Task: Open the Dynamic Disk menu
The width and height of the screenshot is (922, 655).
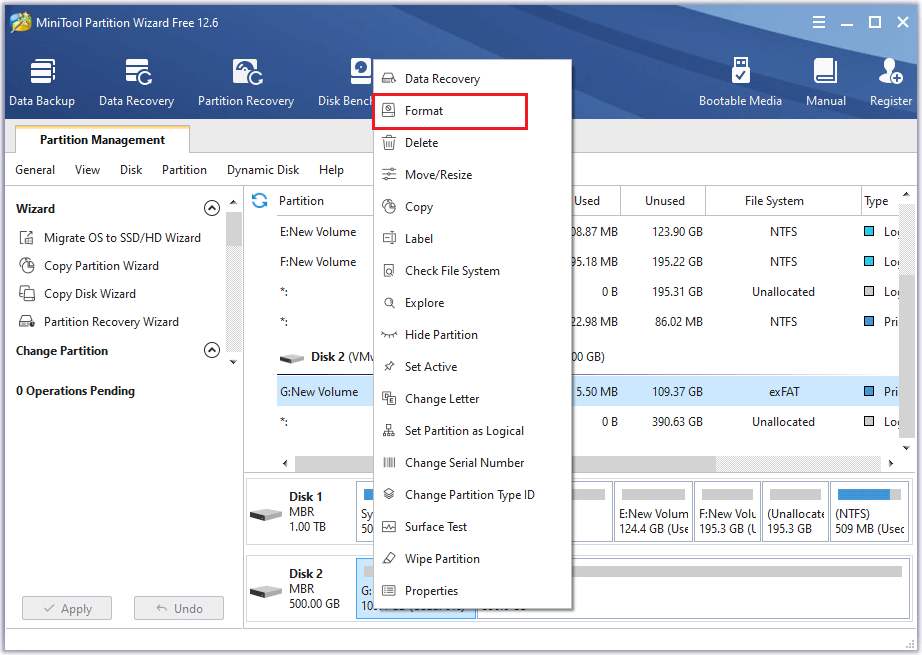Action: coord(263,170)
